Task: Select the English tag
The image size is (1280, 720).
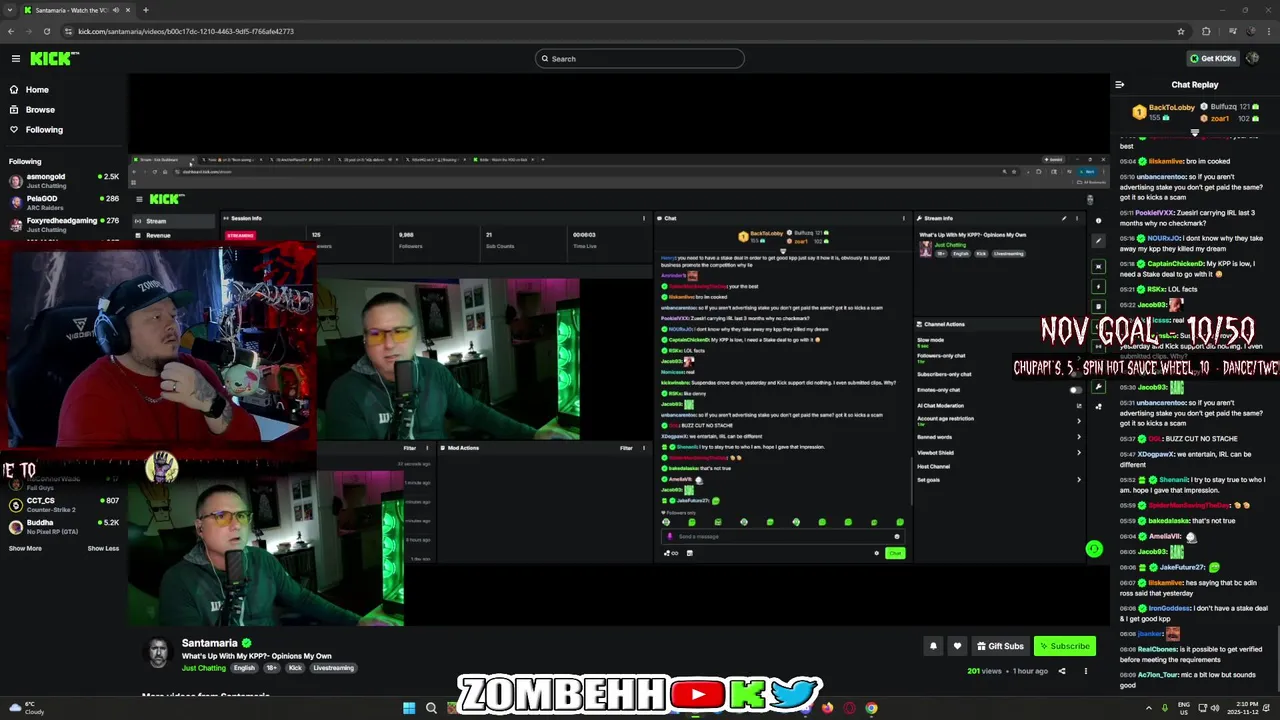Action: (244, 668)
